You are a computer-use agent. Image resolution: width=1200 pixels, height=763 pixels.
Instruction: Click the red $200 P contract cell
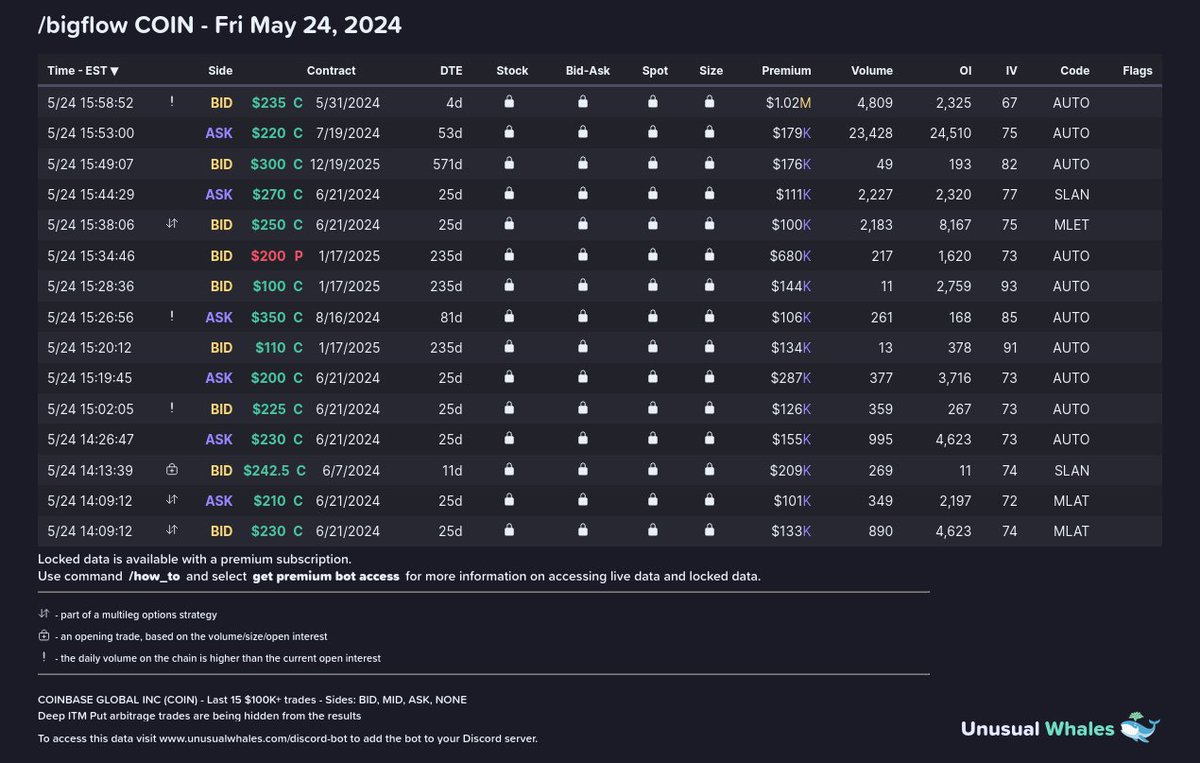point(277,255)
